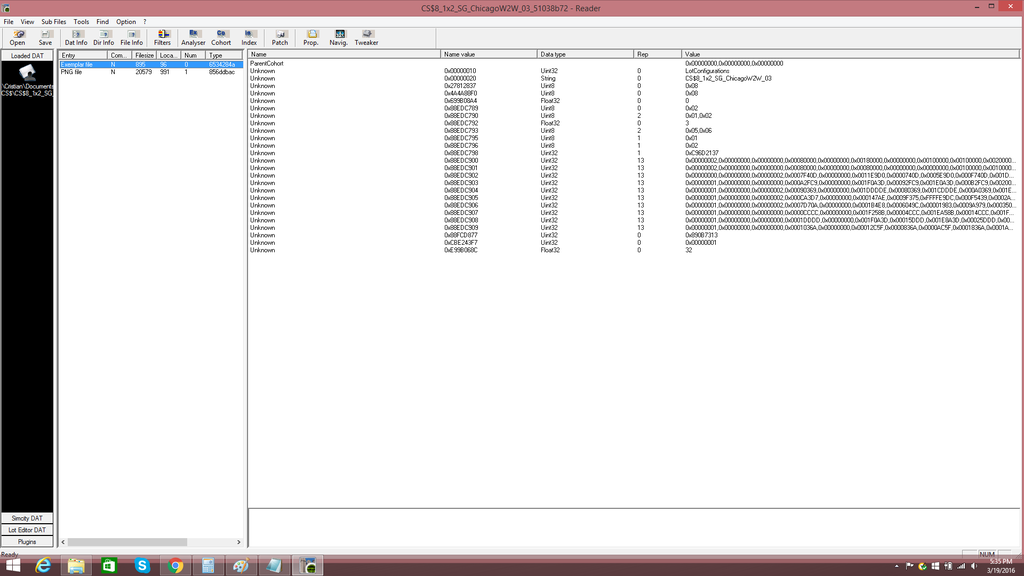Select the 0x88EDC900 property row

[x=633, y=160]
